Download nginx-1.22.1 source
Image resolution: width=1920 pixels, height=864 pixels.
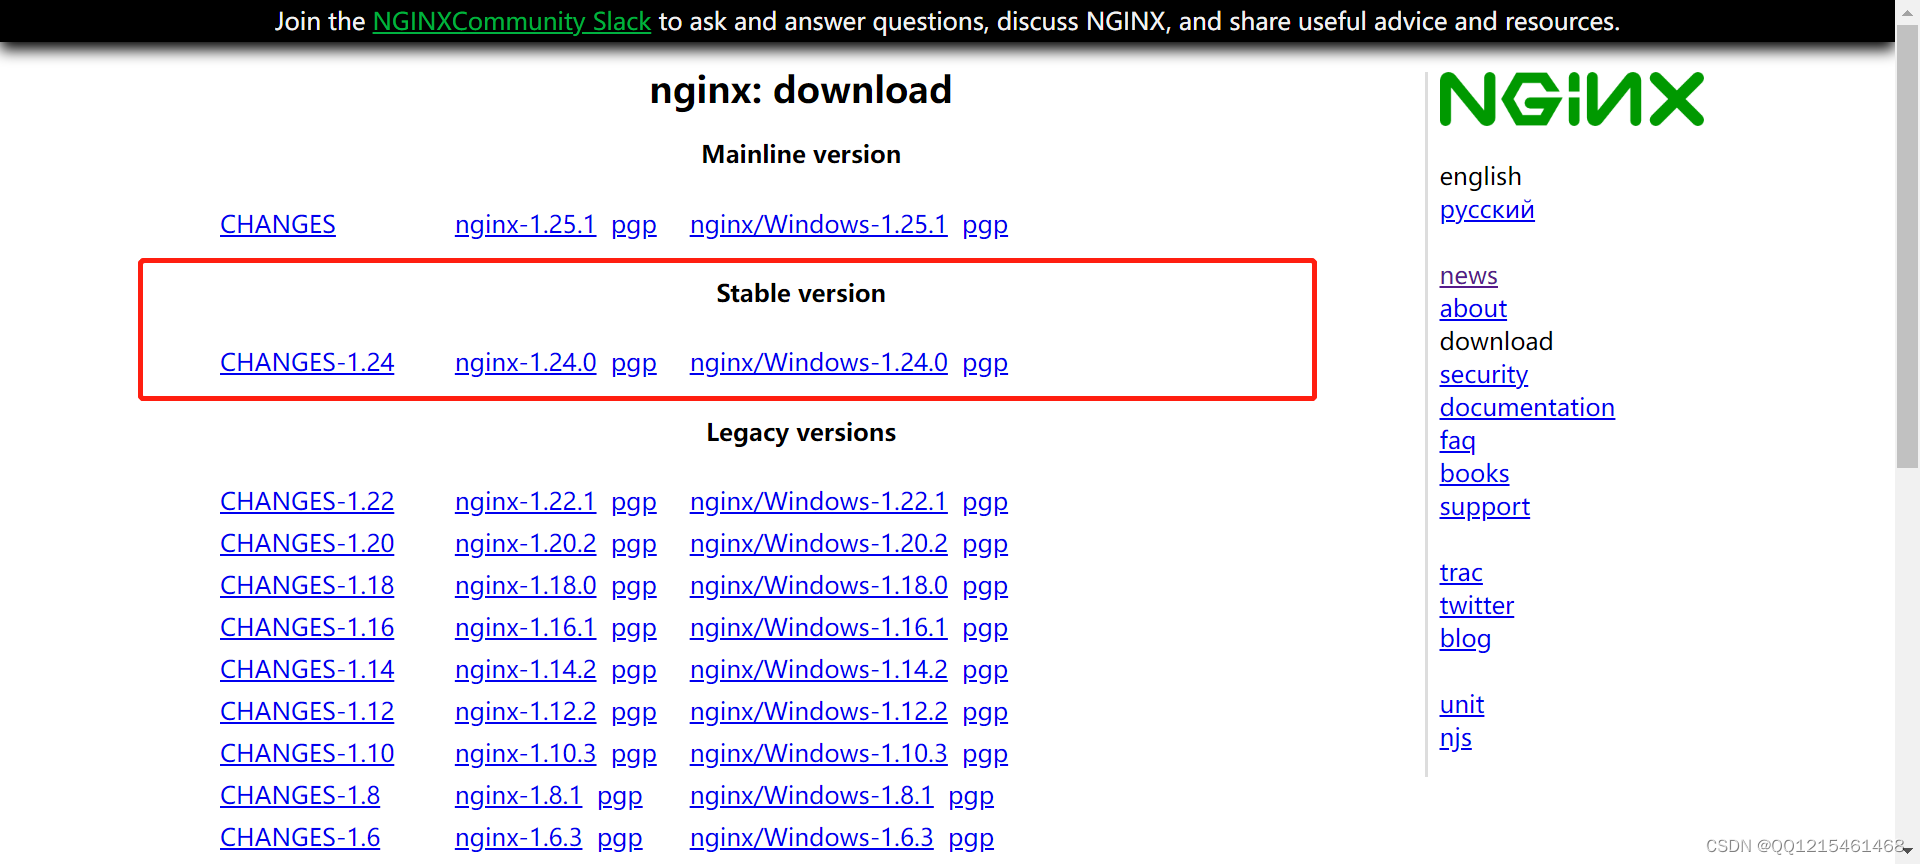pos(525,501)
